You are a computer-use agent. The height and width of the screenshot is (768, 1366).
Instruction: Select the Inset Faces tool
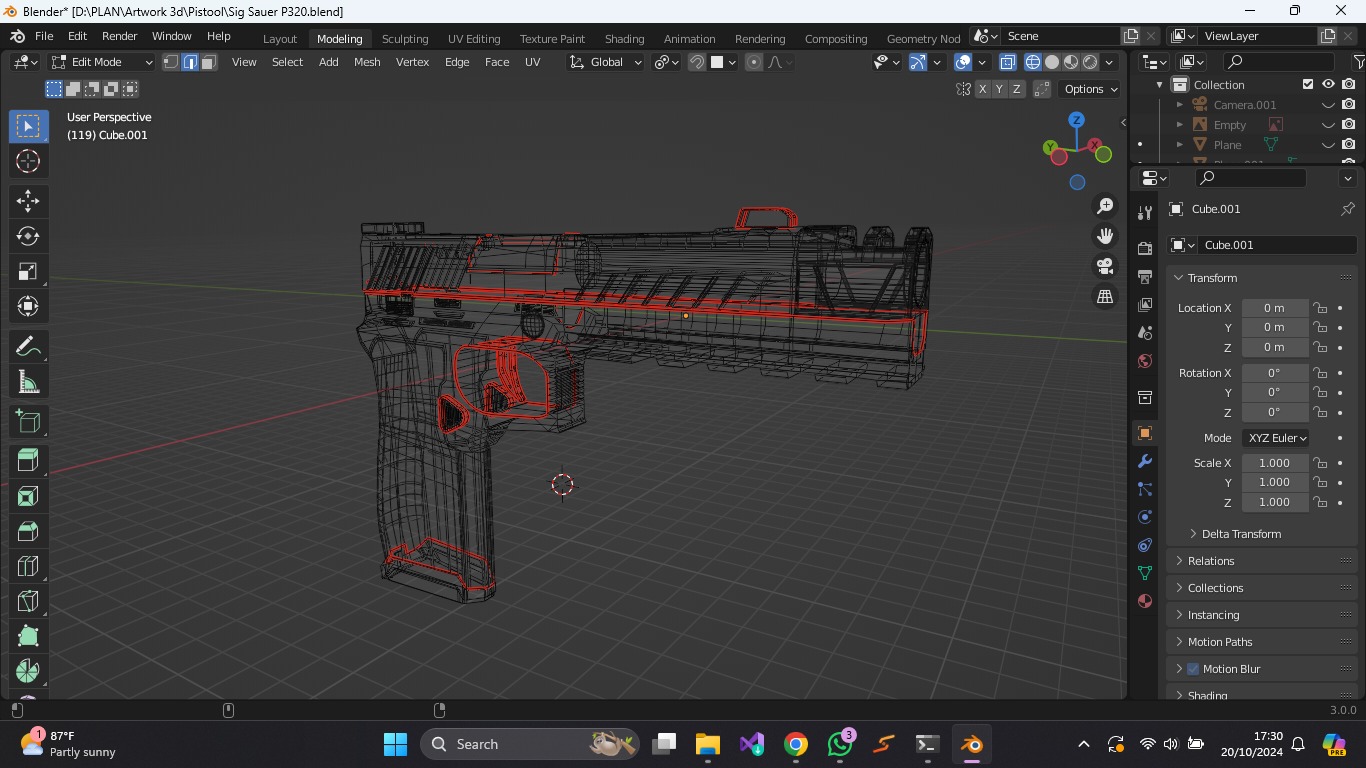coord(28,496)
